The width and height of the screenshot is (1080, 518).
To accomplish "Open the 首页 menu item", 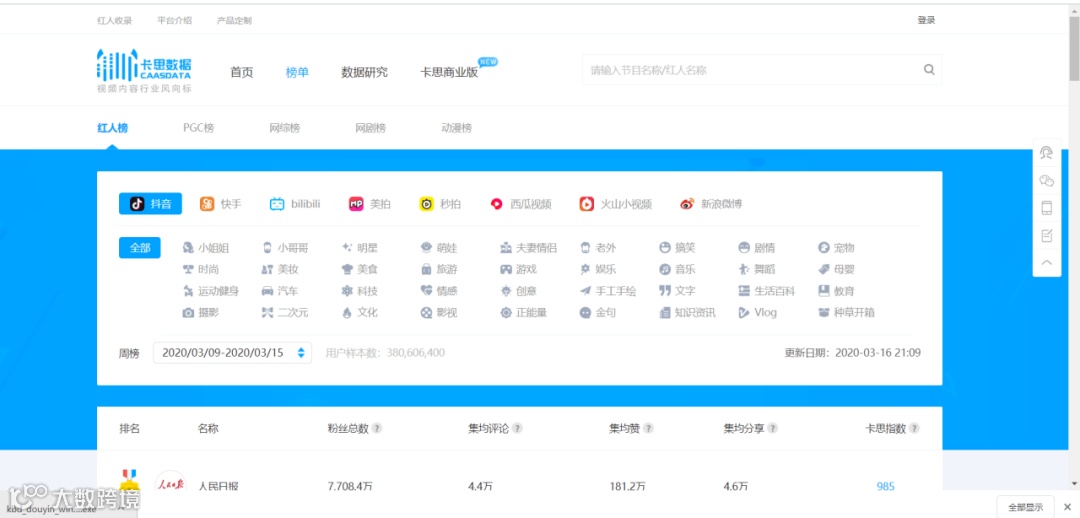I will (242, 72).
